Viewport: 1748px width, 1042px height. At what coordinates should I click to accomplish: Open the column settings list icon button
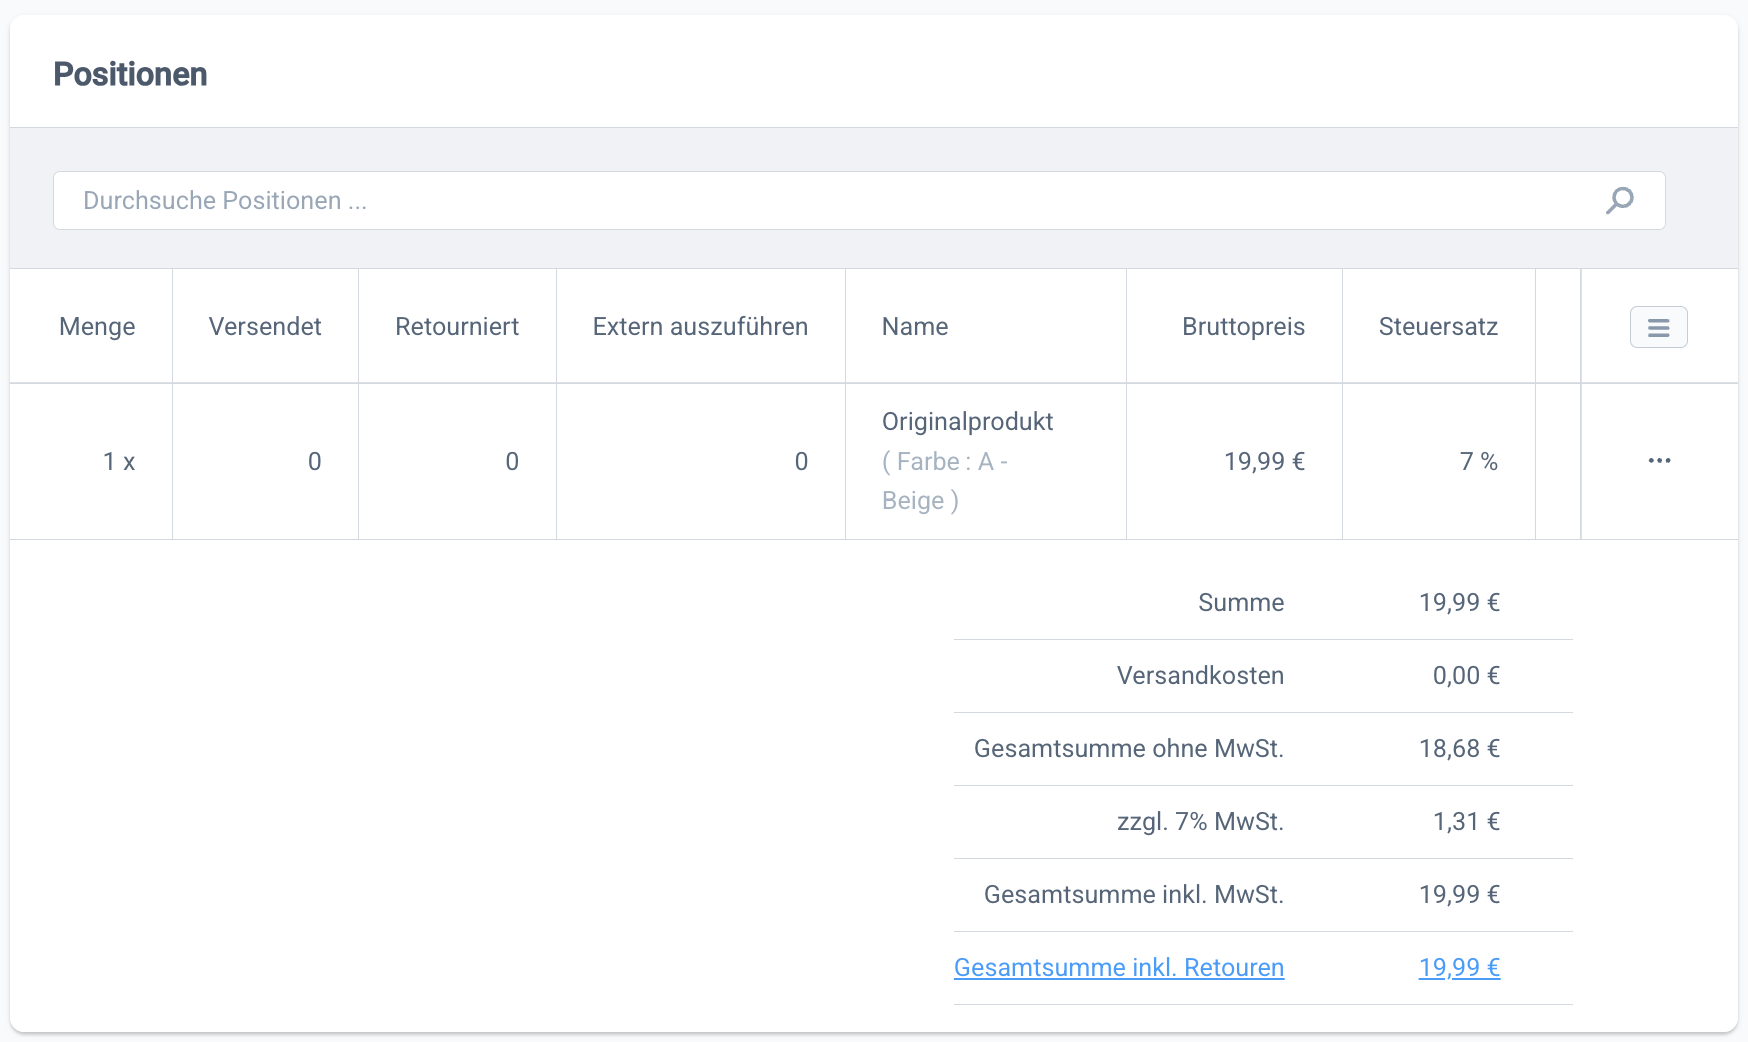coord(1658,327)
